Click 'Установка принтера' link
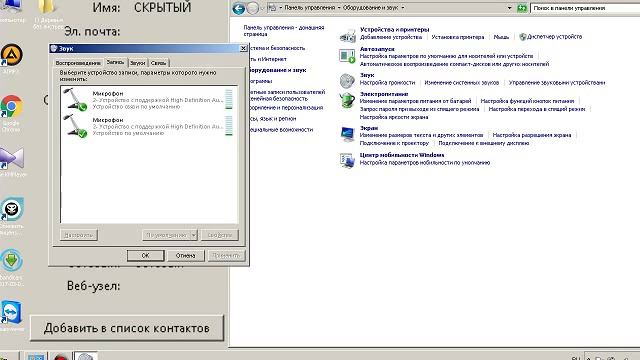This screenshot has height=360, width=640. click(458, 37)
